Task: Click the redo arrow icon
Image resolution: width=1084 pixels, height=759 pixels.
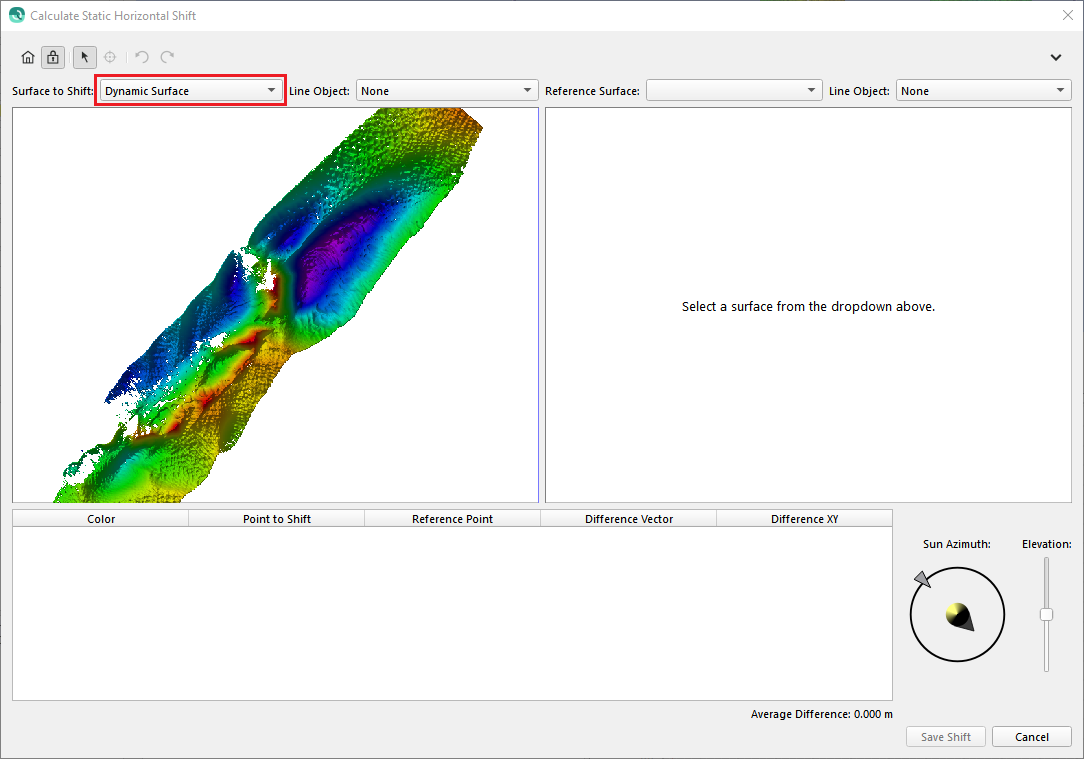Action: click(x=167, y=57)
